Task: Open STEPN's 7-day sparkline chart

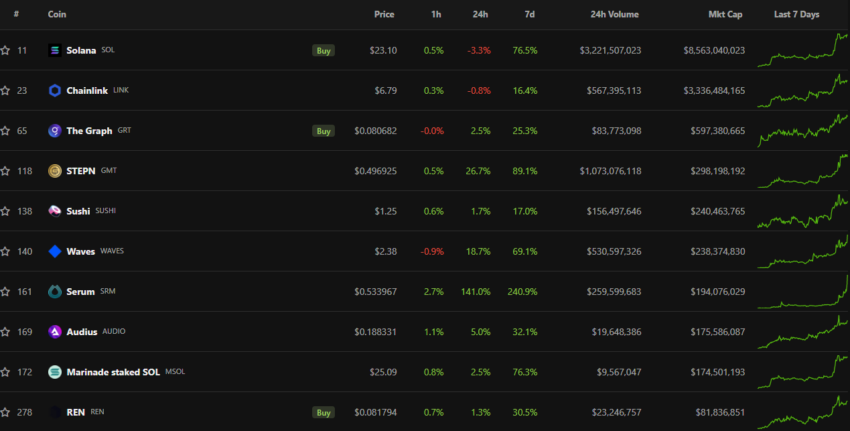Action: (803, 171)
